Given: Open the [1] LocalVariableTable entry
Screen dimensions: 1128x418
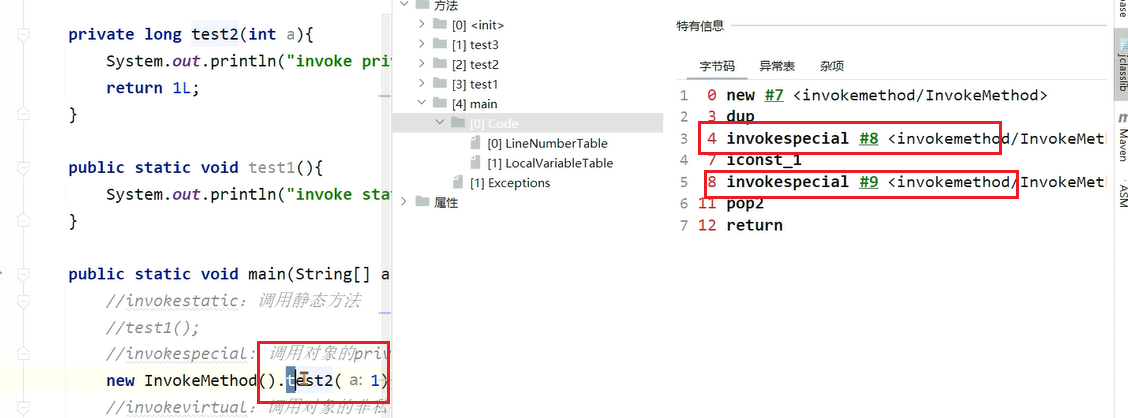Looking at the screenshot, I should [x=550, y=163].
